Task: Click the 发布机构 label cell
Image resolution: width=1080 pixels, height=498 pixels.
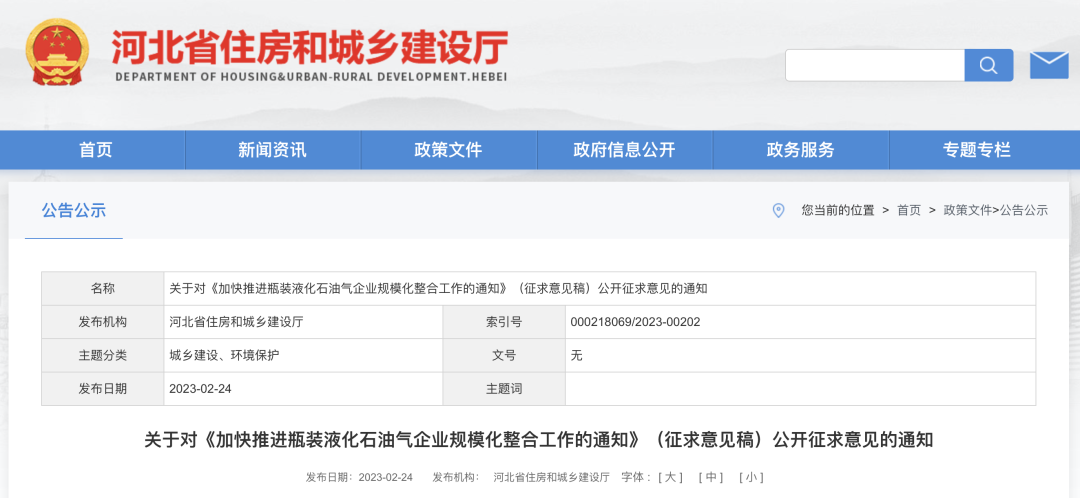Action: pos(103,322)
